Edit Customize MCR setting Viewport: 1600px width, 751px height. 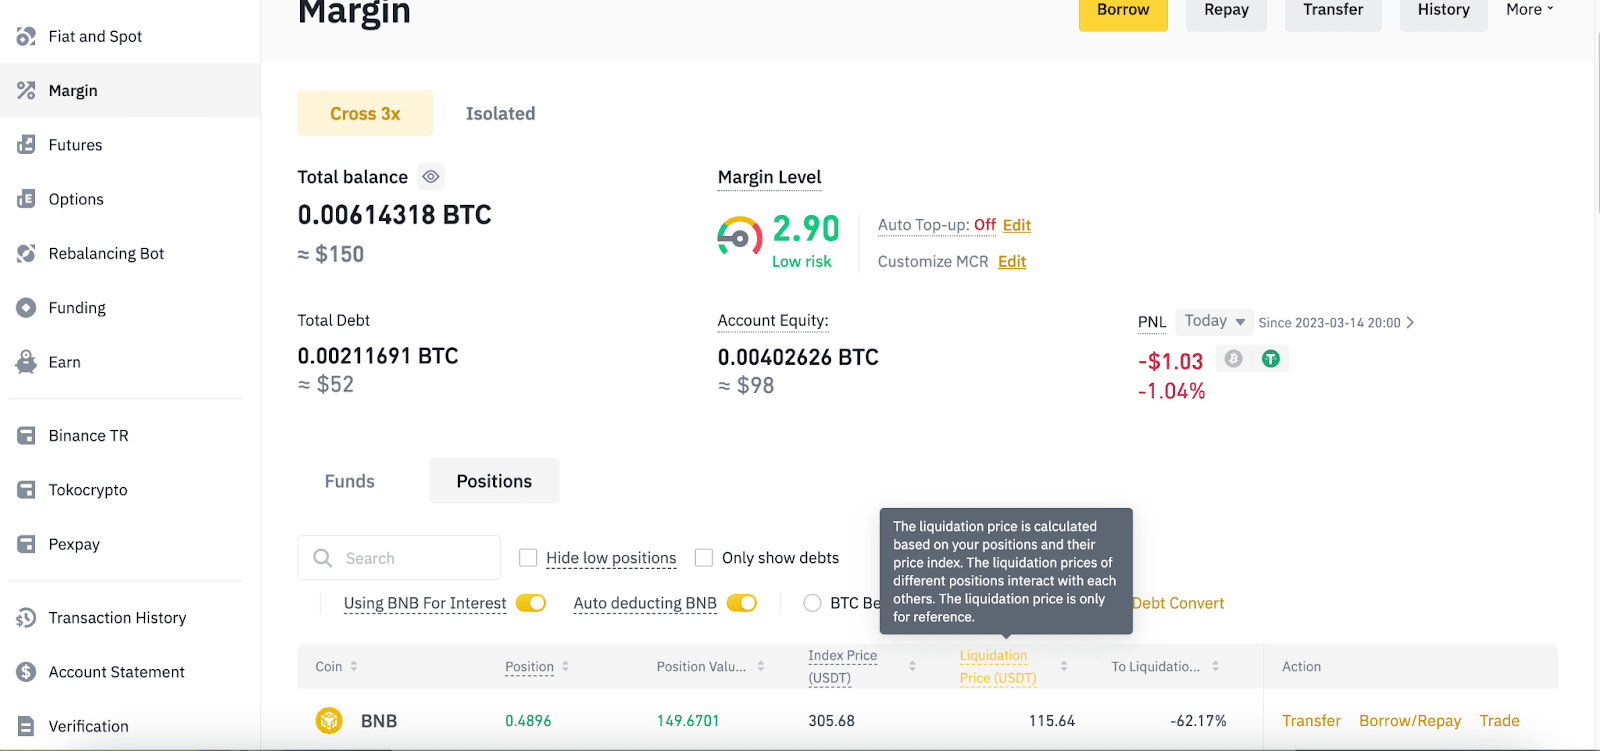pyautogui.click(x=1012, y=261)
